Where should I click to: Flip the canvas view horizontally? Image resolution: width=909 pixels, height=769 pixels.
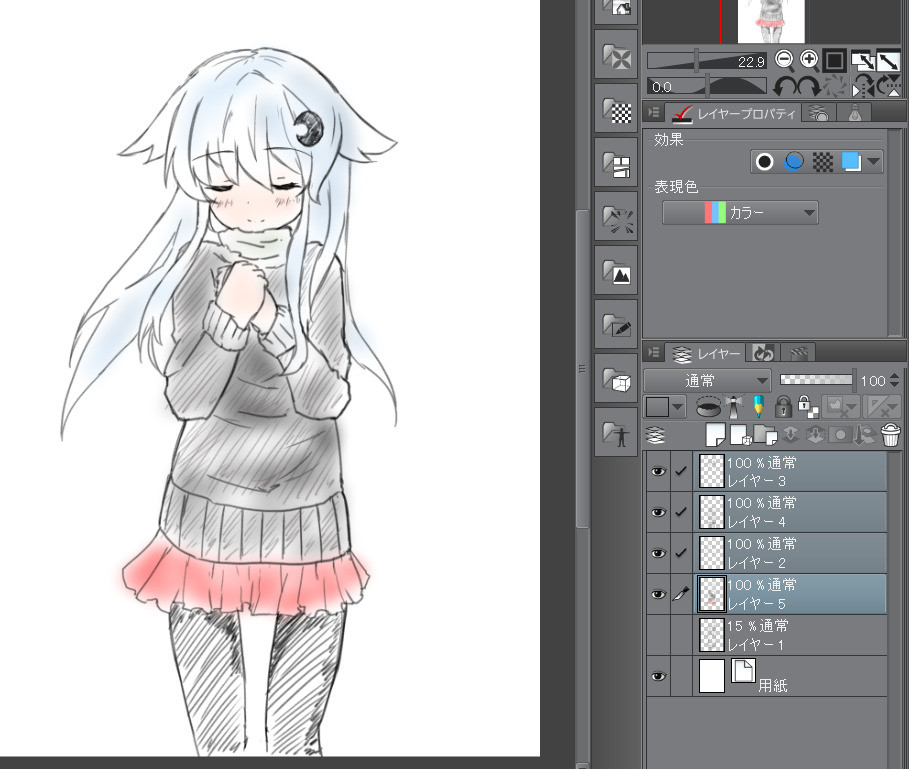click(x=863, y=86)
